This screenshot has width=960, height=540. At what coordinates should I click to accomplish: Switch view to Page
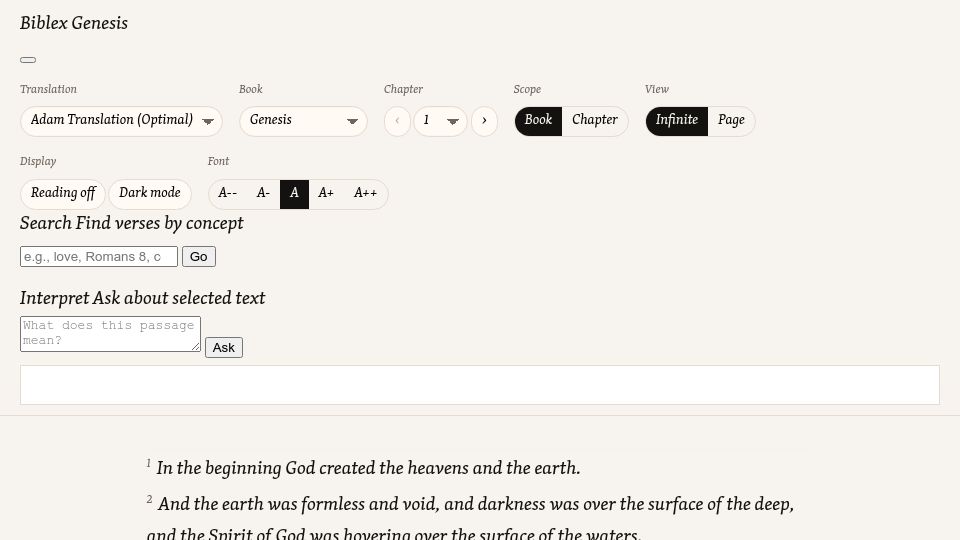731,121
